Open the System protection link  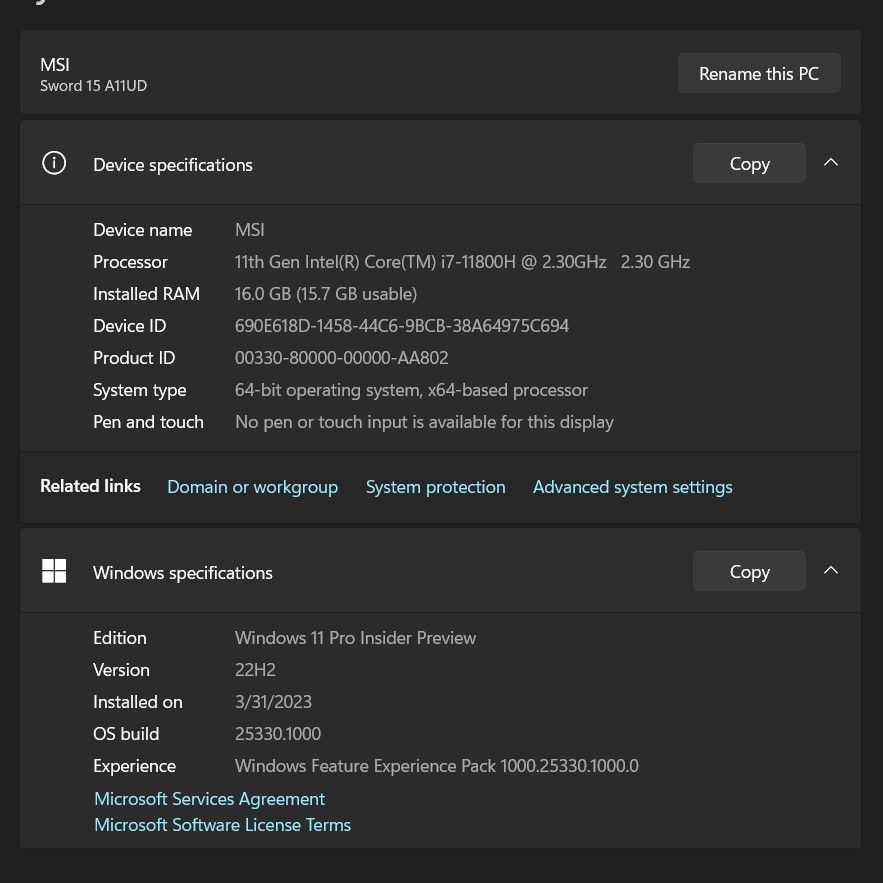point(435,487)
